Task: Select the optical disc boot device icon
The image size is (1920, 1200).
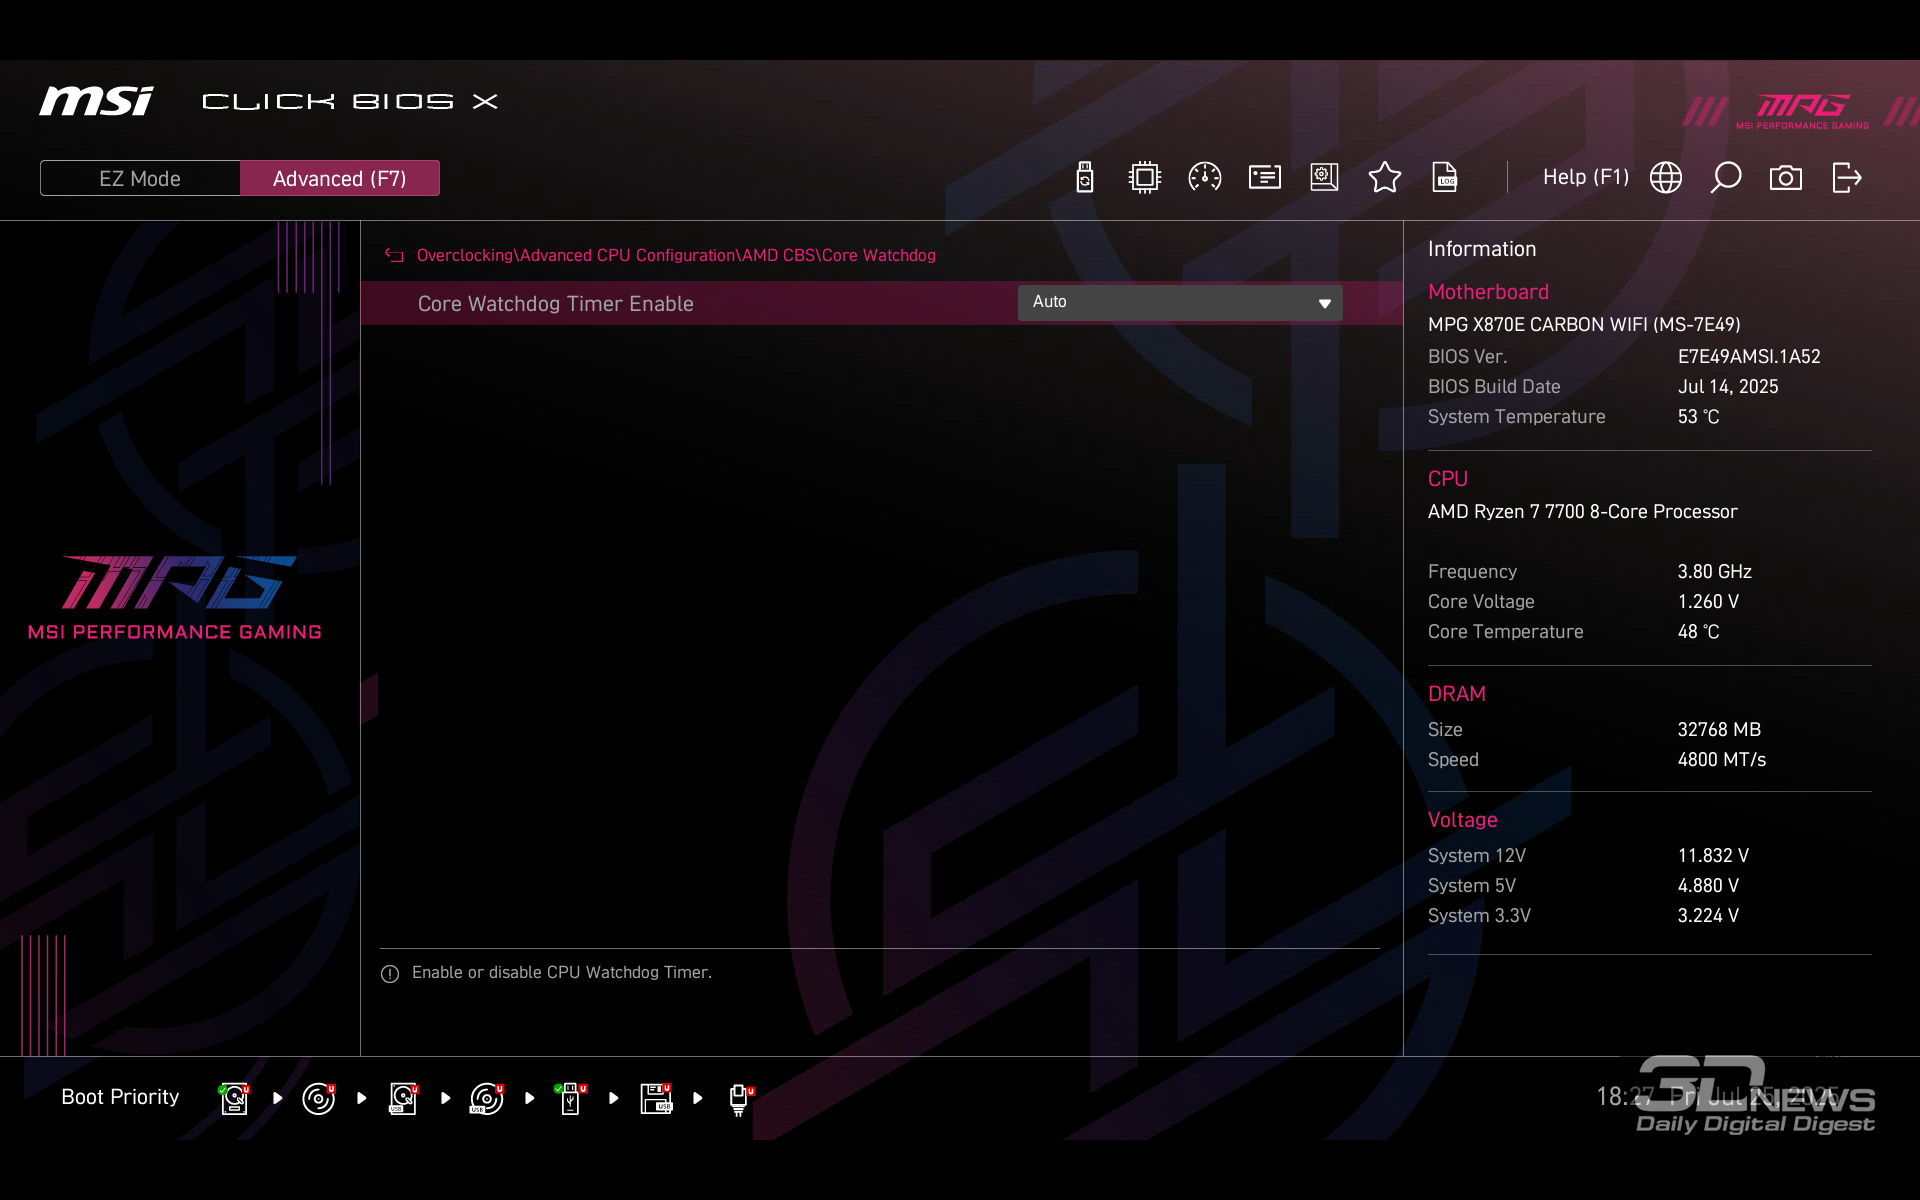Action: click(319, 1098)
